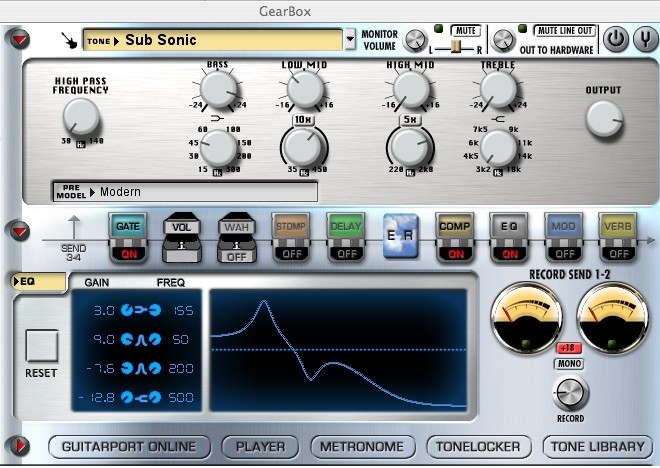Click the Monitor Volume knob
Image resolution: width=660 pixels, height=468 pixels.
coord(415,40)
